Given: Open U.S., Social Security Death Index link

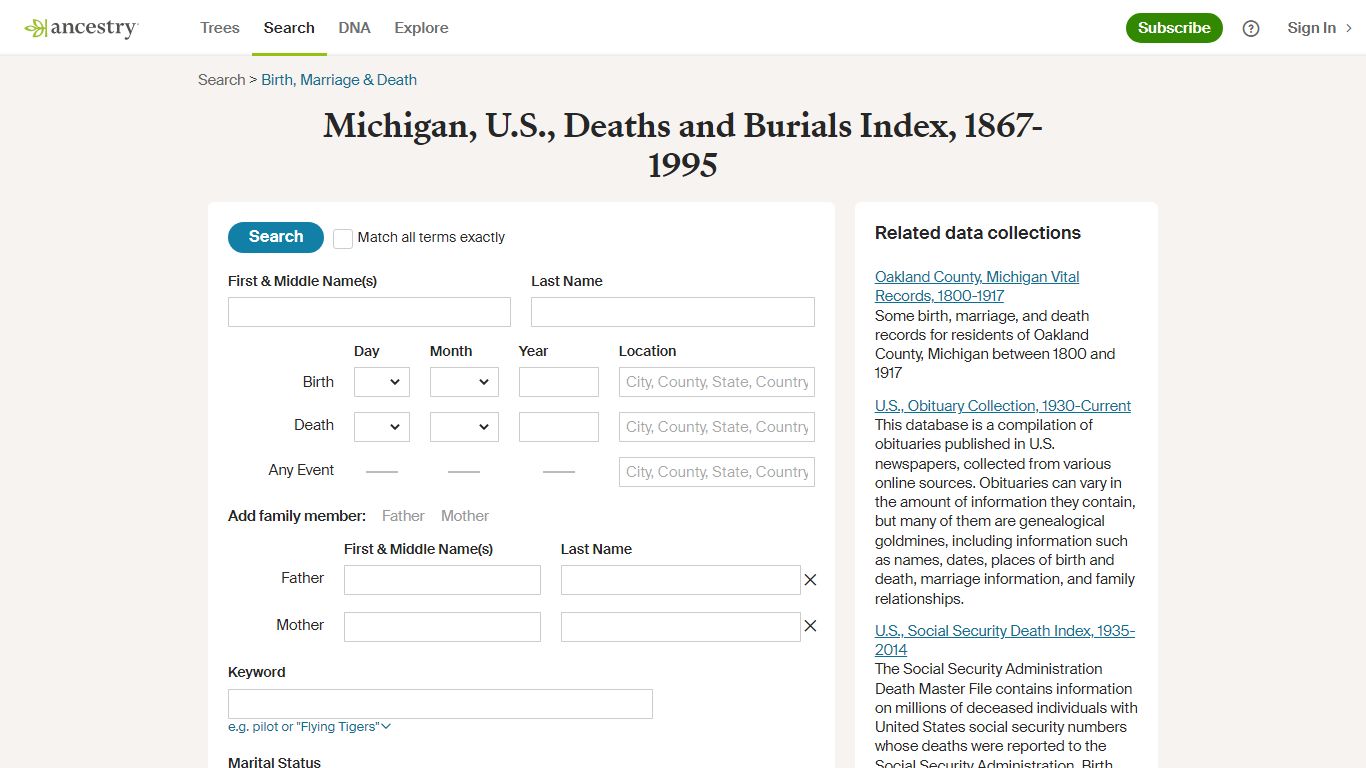Looking at the screenshot, I should tap(1005, 640).
